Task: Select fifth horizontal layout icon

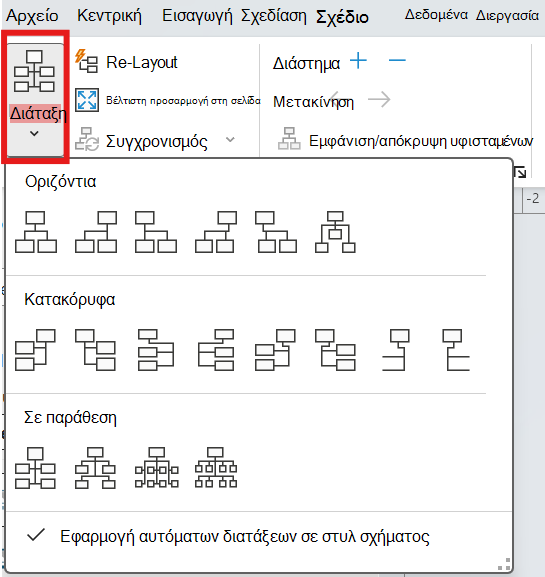Action: pyautogui.click(x=276, y=232)
